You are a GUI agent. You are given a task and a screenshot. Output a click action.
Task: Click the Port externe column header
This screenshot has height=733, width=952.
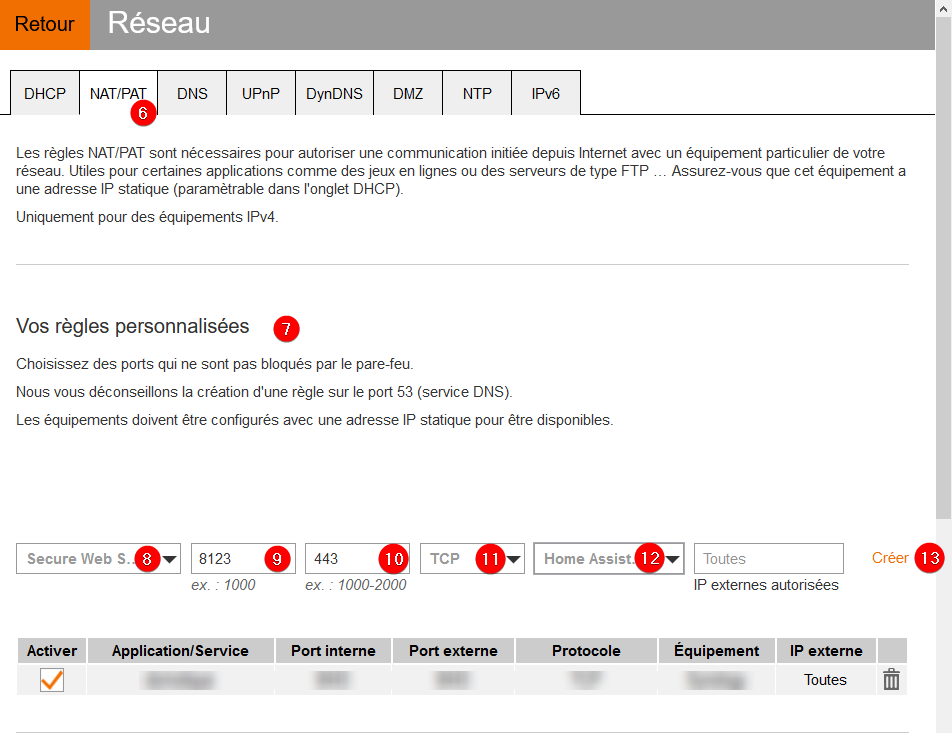pos(454,650)
